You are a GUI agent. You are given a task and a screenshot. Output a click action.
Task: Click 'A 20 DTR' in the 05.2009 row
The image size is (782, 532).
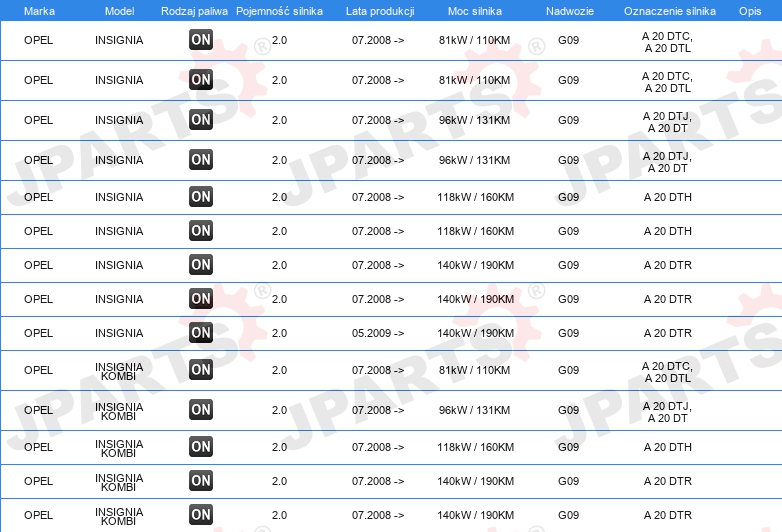click(667, 333)
